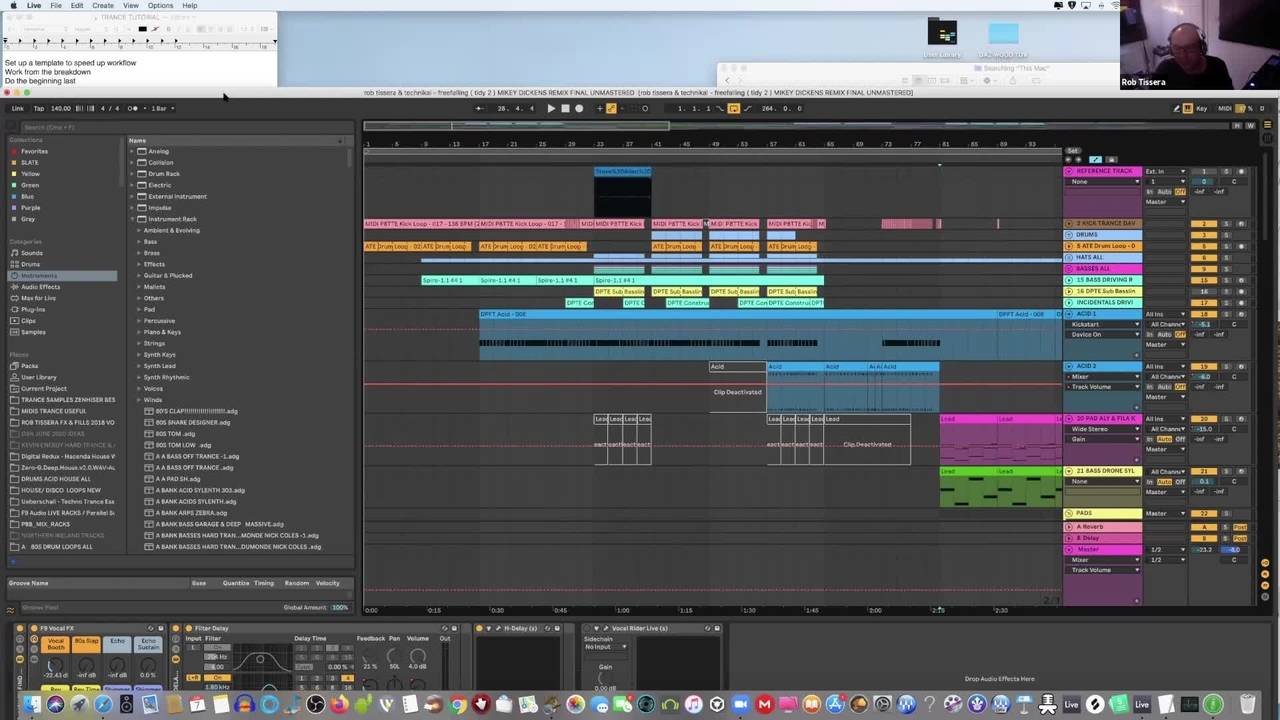Open the Live application menu

[34, 5]
